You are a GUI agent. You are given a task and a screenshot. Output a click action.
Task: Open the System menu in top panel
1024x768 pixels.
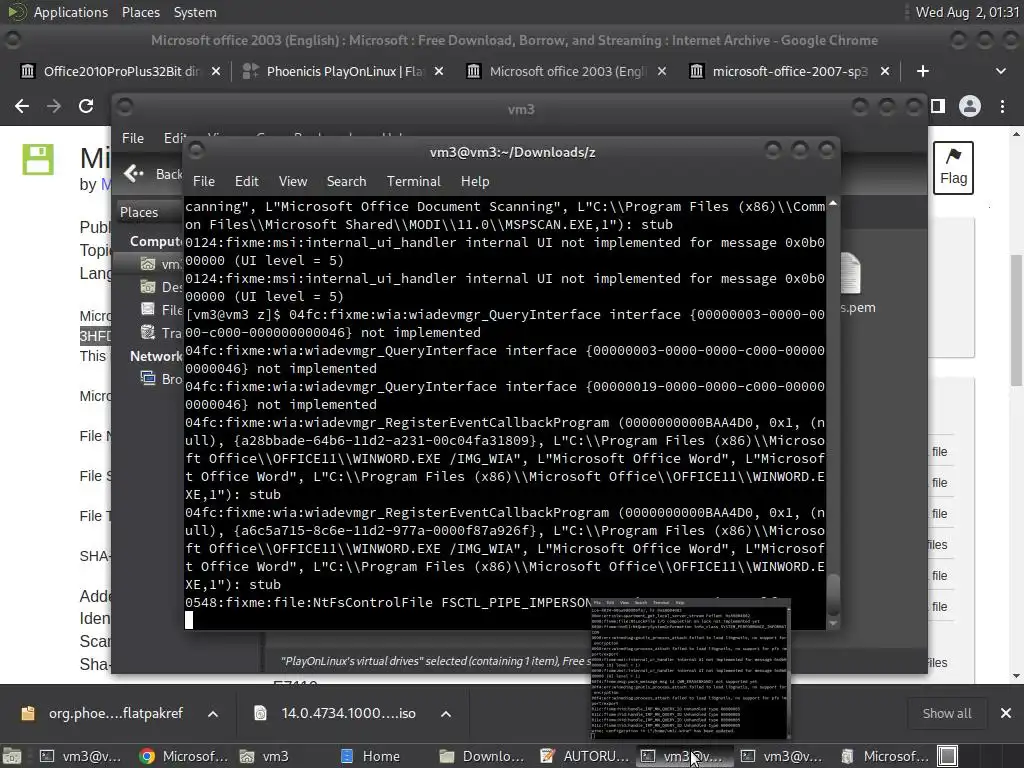(195, 12)
